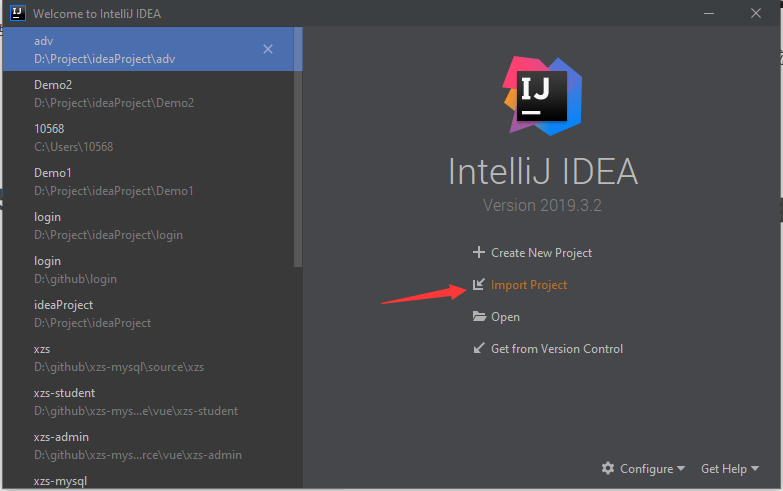
Task: Click the Configure label
Action: (x=646, y=469)
